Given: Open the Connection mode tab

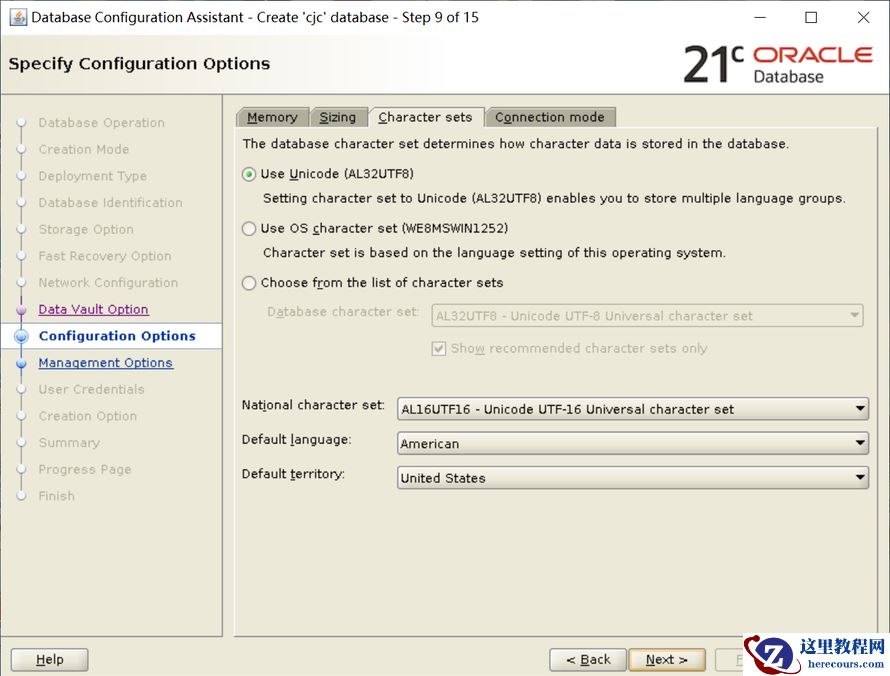Looking at the screenshot, I should [550, 117].
